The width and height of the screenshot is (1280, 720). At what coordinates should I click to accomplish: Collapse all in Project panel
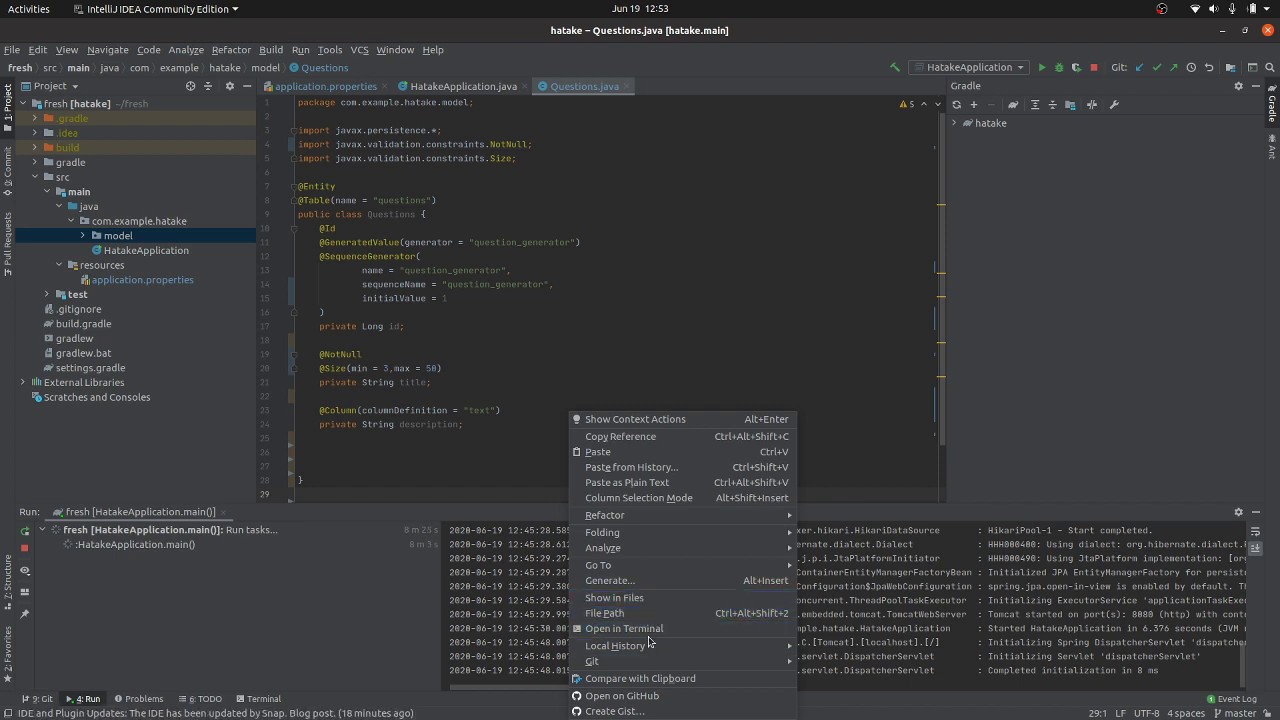(208, 86)
